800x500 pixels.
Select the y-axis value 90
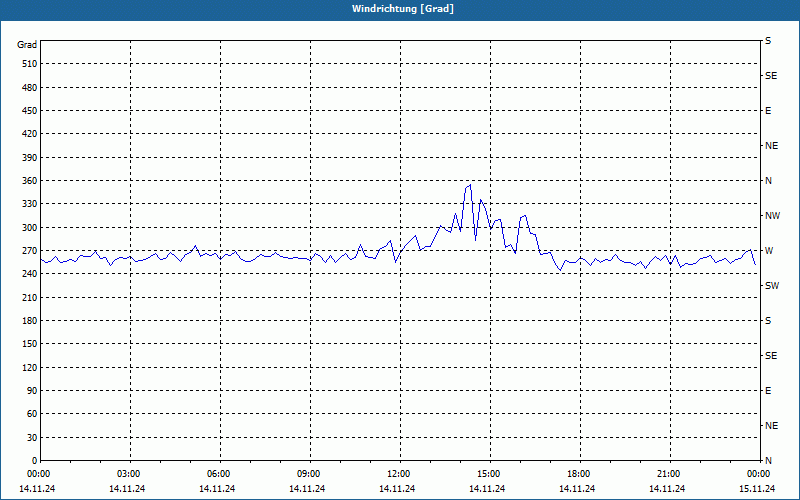[32, 391]
